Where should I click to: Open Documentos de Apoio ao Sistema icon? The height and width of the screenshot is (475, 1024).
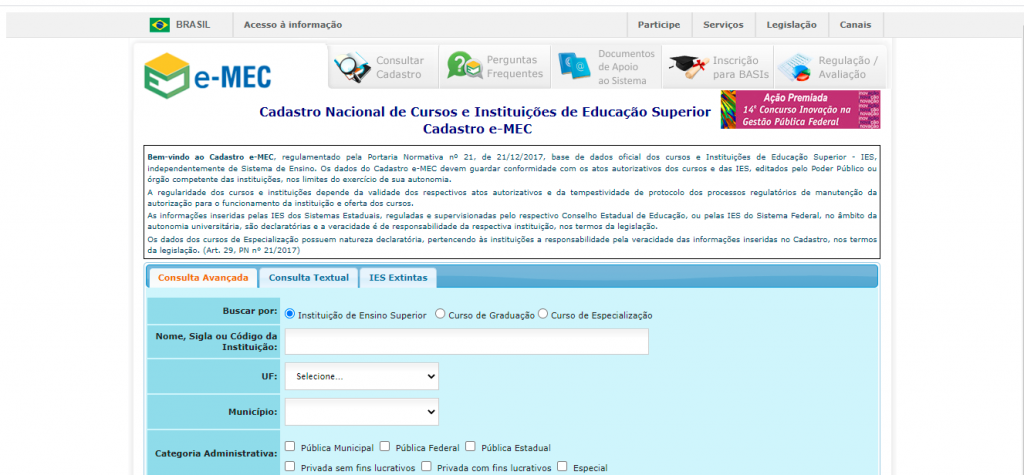[x=574, y=67]
